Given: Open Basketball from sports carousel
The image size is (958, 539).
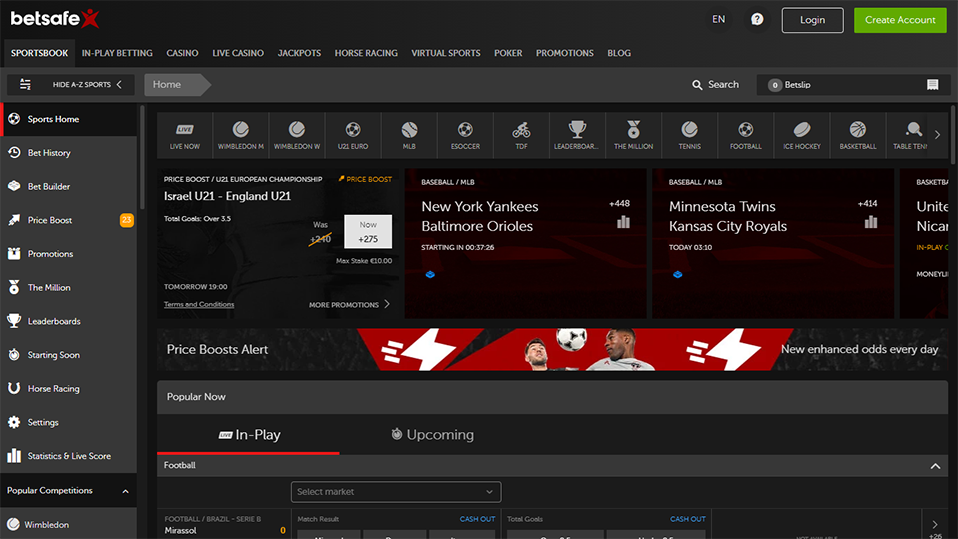Looking at the screenshot, I should pos(857,135).
